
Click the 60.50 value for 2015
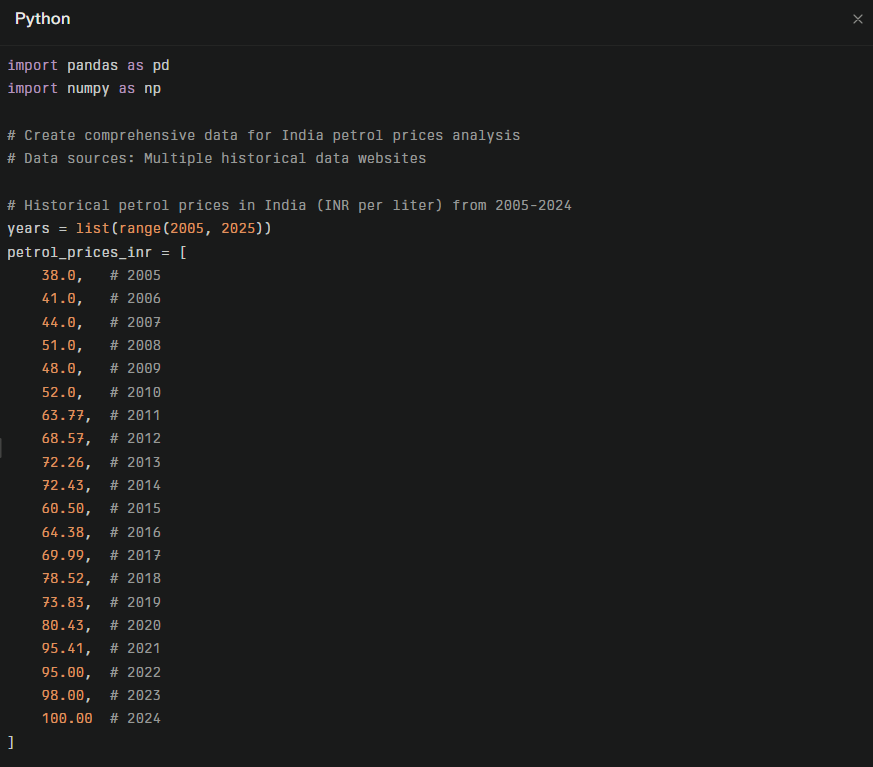pos(63,508)
